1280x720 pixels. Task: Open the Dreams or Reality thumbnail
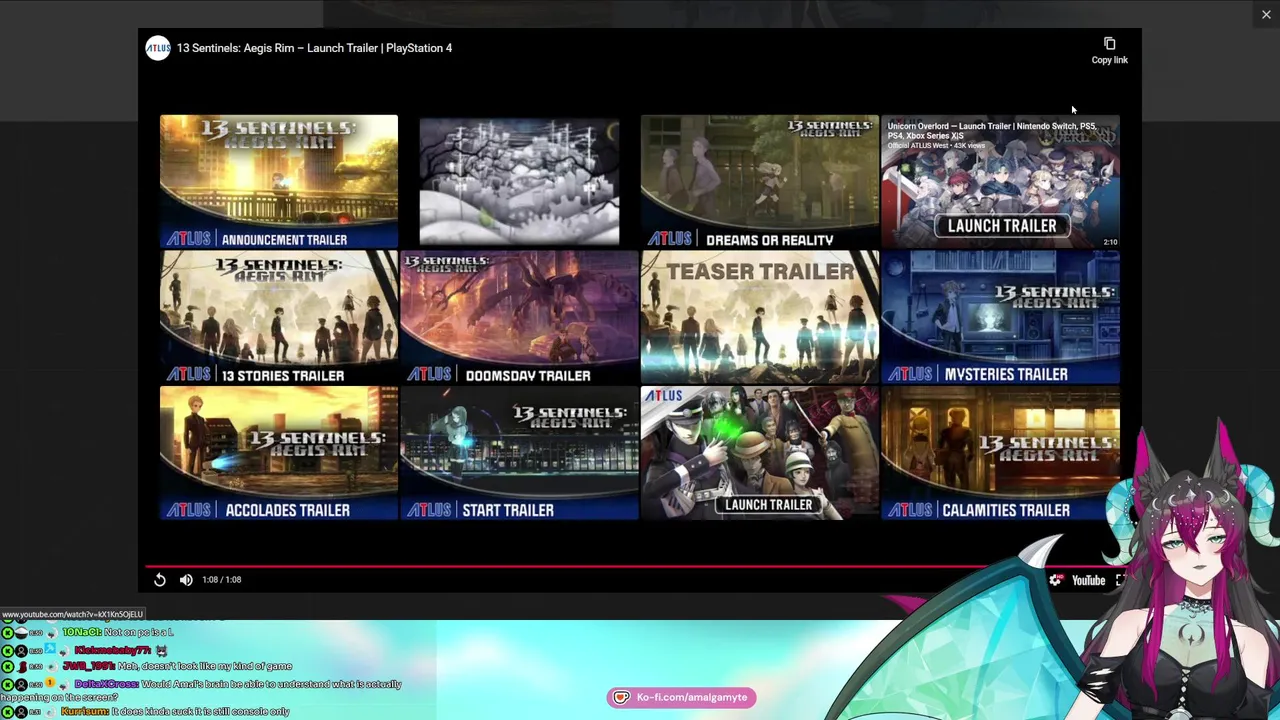tap(759, 181)
